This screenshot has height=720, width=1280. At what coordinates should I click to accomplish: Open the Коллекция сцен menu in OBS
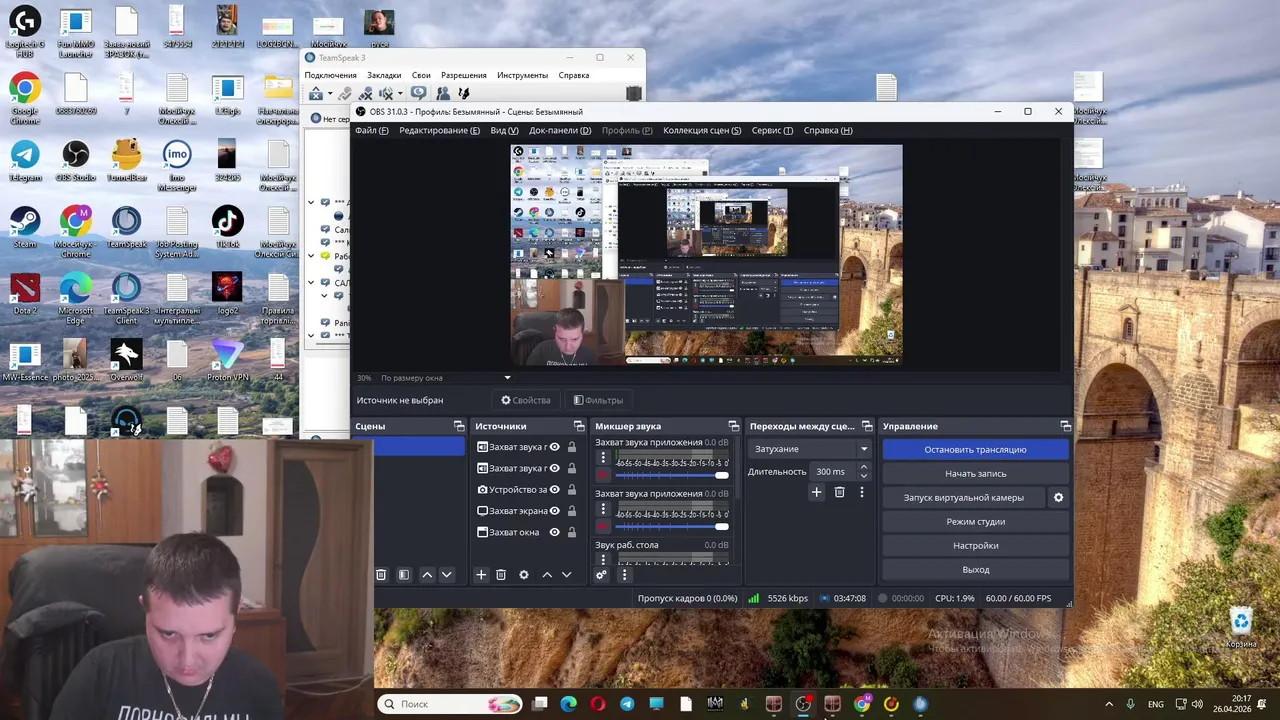point(702,130)
